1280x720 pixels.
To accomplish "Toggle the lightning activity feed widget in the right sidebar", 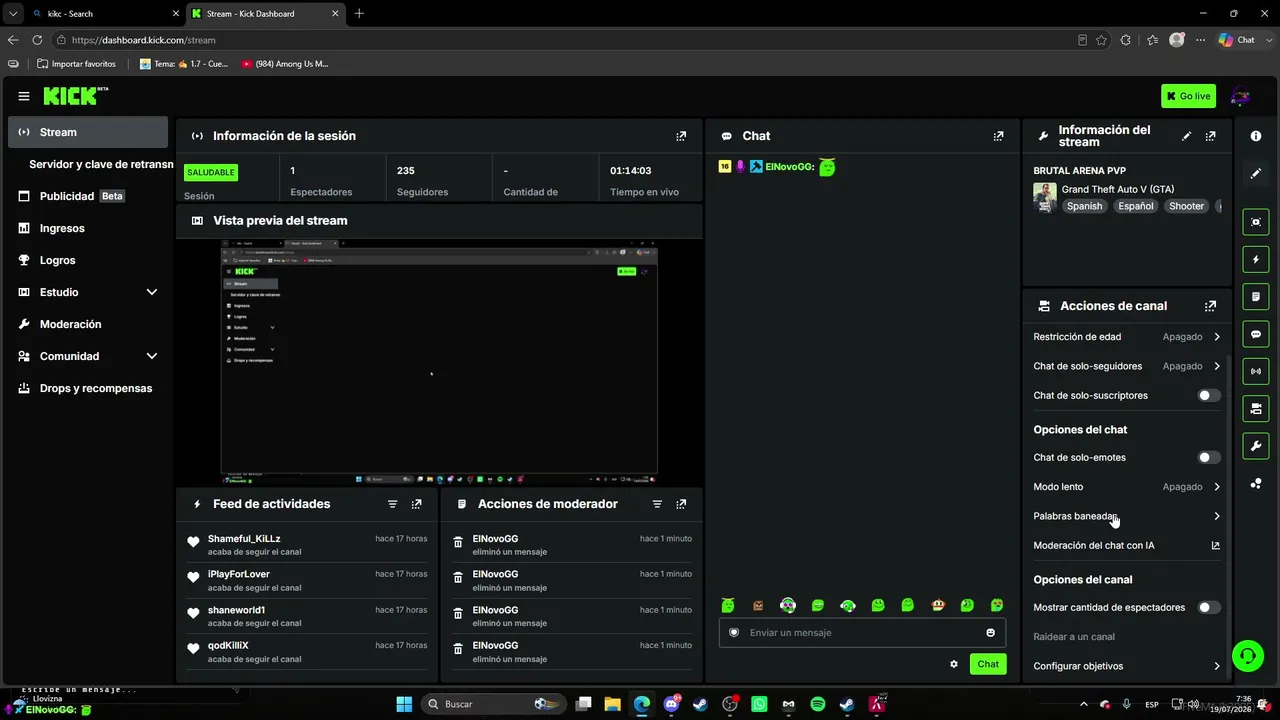I will [1256, 260].
